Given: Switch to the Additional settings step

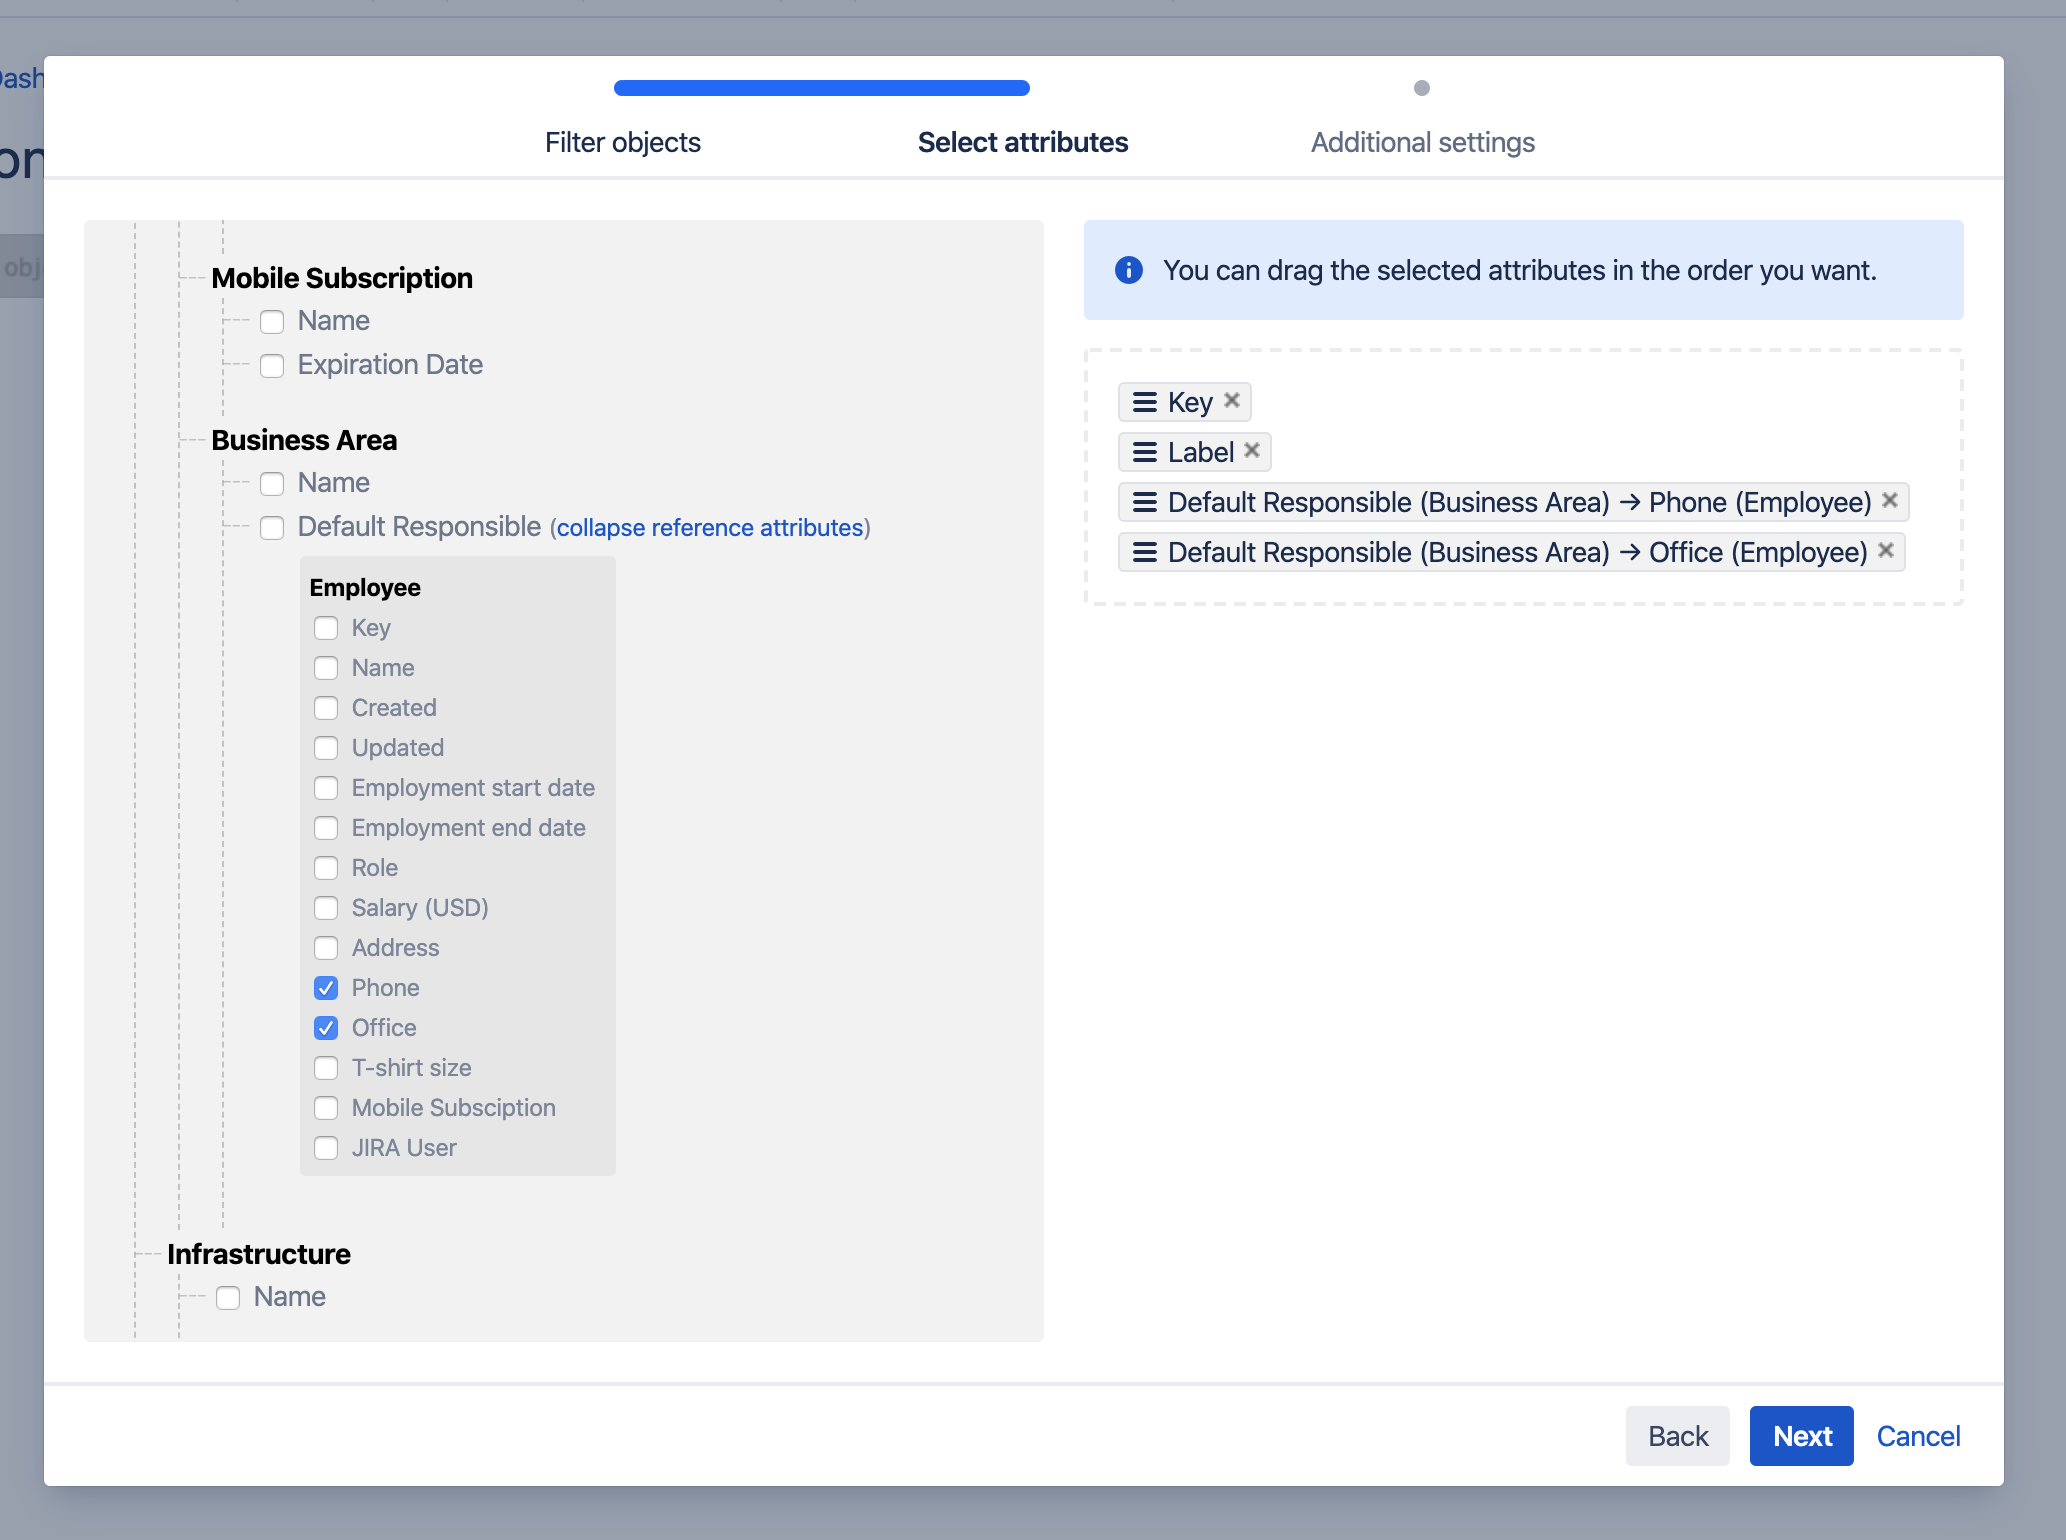Looking at the screenshot, I should point(1422,142).
